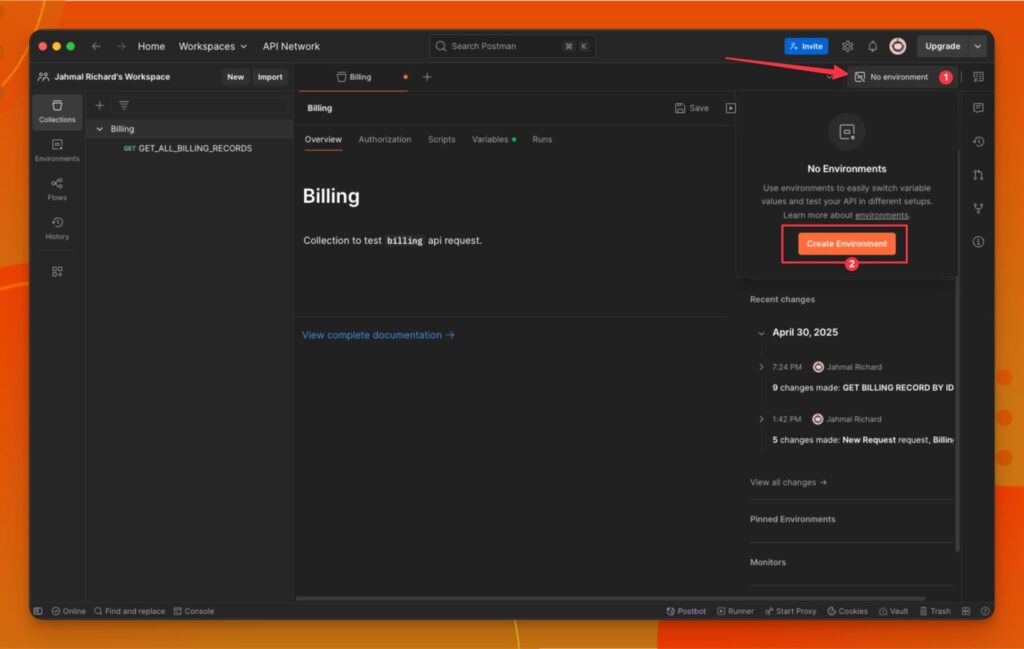Open the History sidebar panel
The image size is (1024, 649).
pos(57,229)
